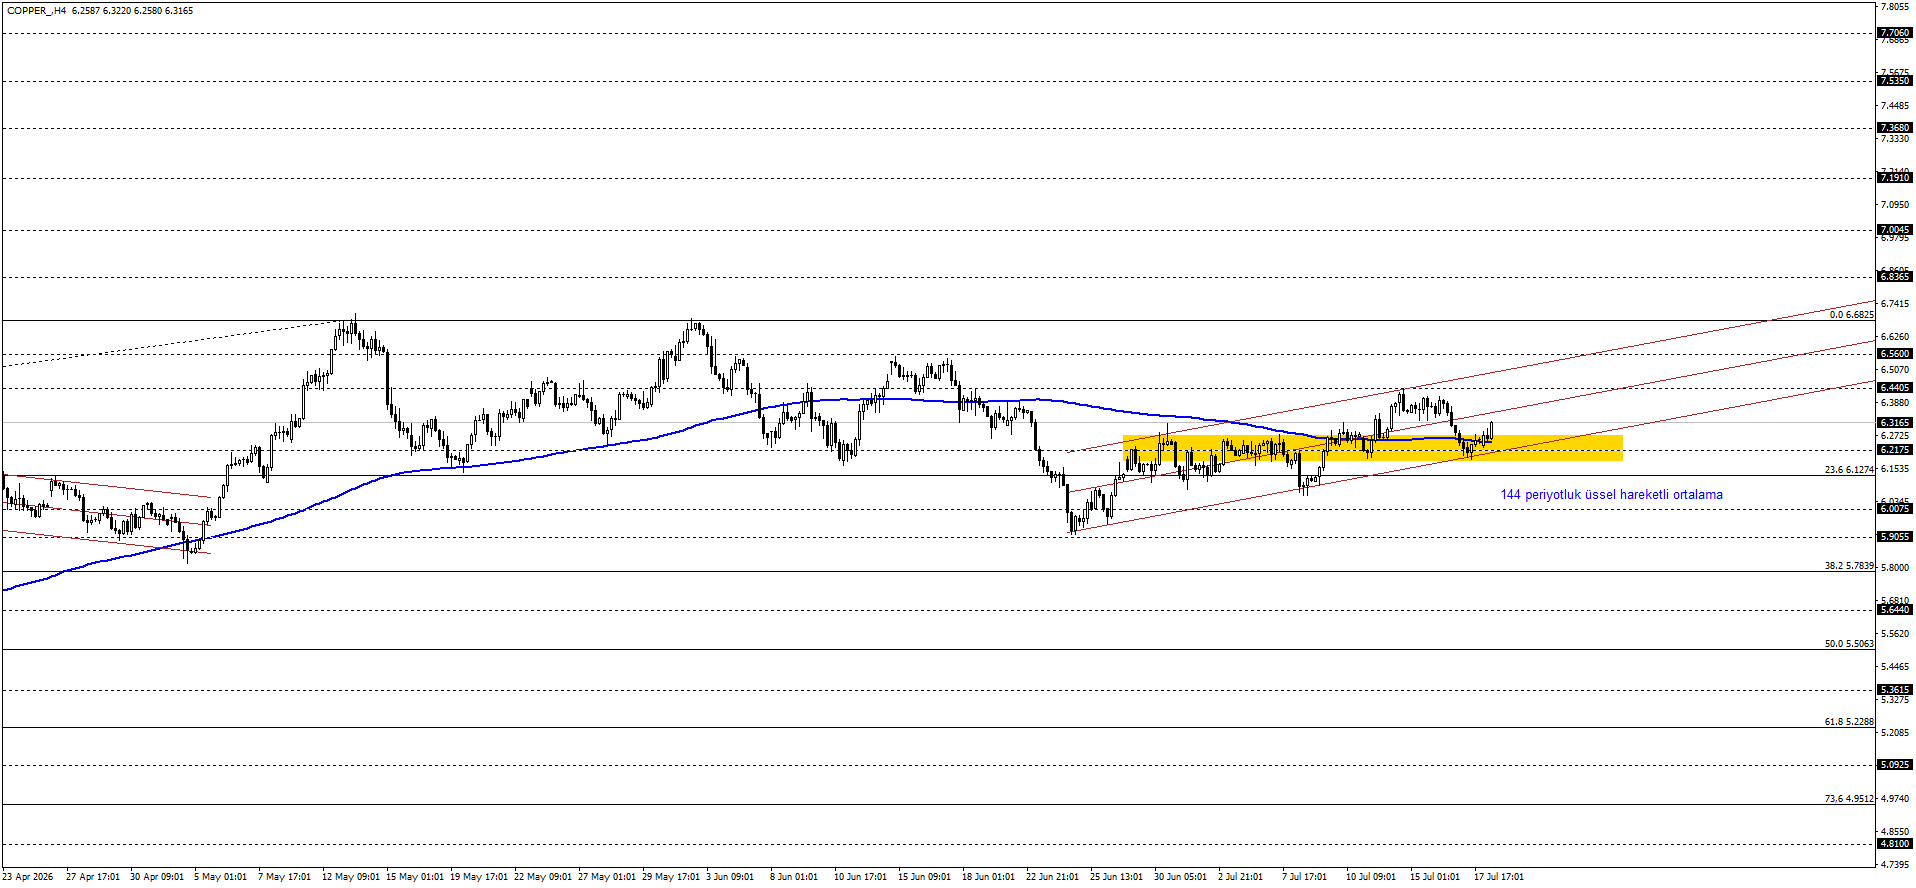
Task: Select the 144 periyotluk üssel hareketli ortalama label
Action: [x=1611, y=494]
